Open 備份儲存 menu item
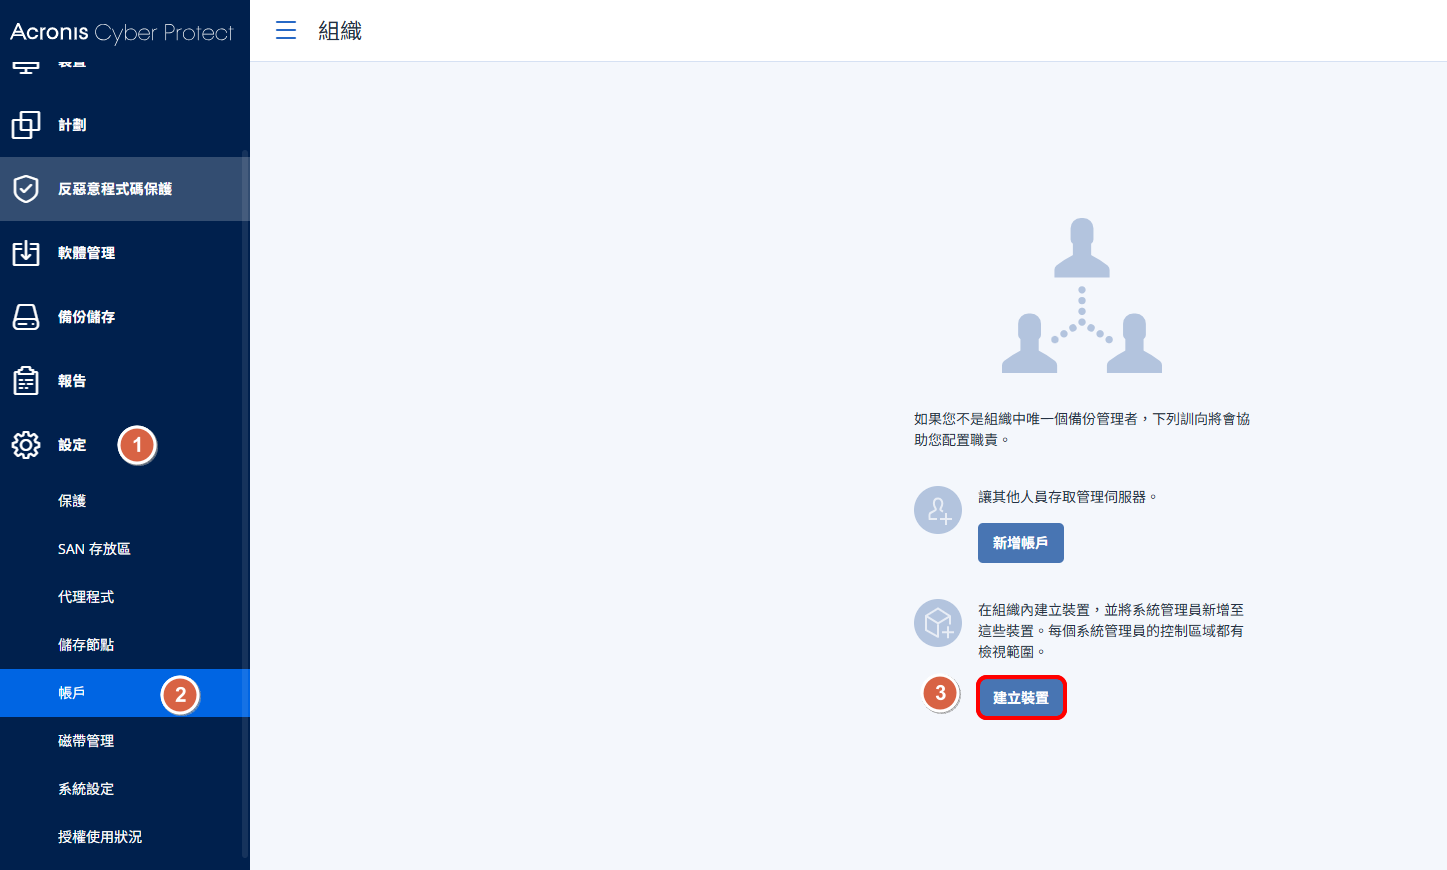The image size is (1447, 870). [125, 317]
